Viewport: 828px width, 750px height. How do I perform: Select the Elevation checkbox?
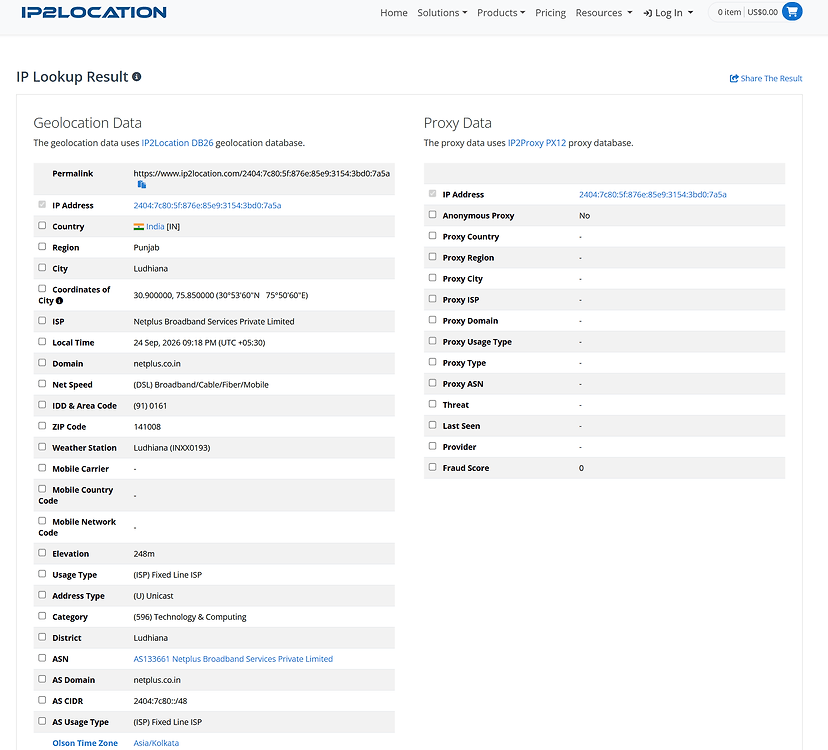pyautogui.click(x=42, y=553)
